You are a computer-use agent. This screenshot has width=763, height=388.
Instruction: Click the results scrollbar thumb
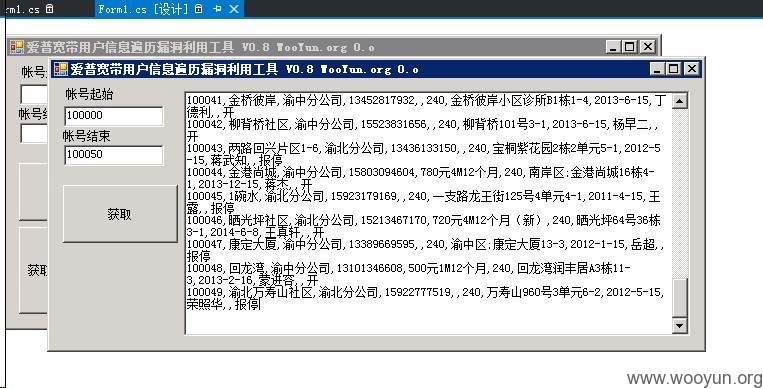click(x=679, y=297)
